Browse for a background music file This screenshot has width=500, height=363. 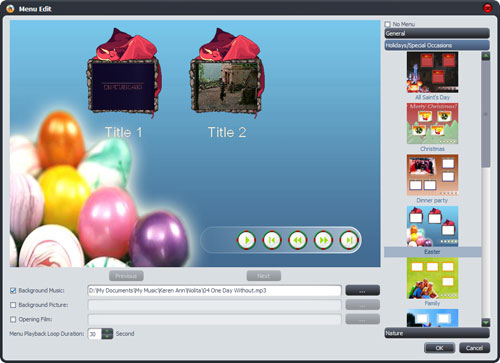click(362, 290)
